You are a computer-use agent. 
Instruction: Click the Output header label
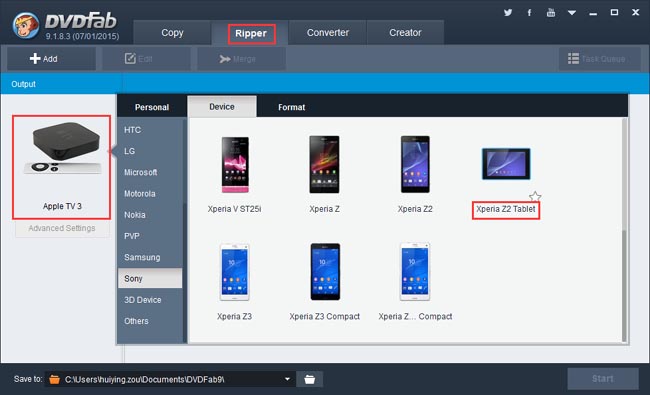(23, 84)
